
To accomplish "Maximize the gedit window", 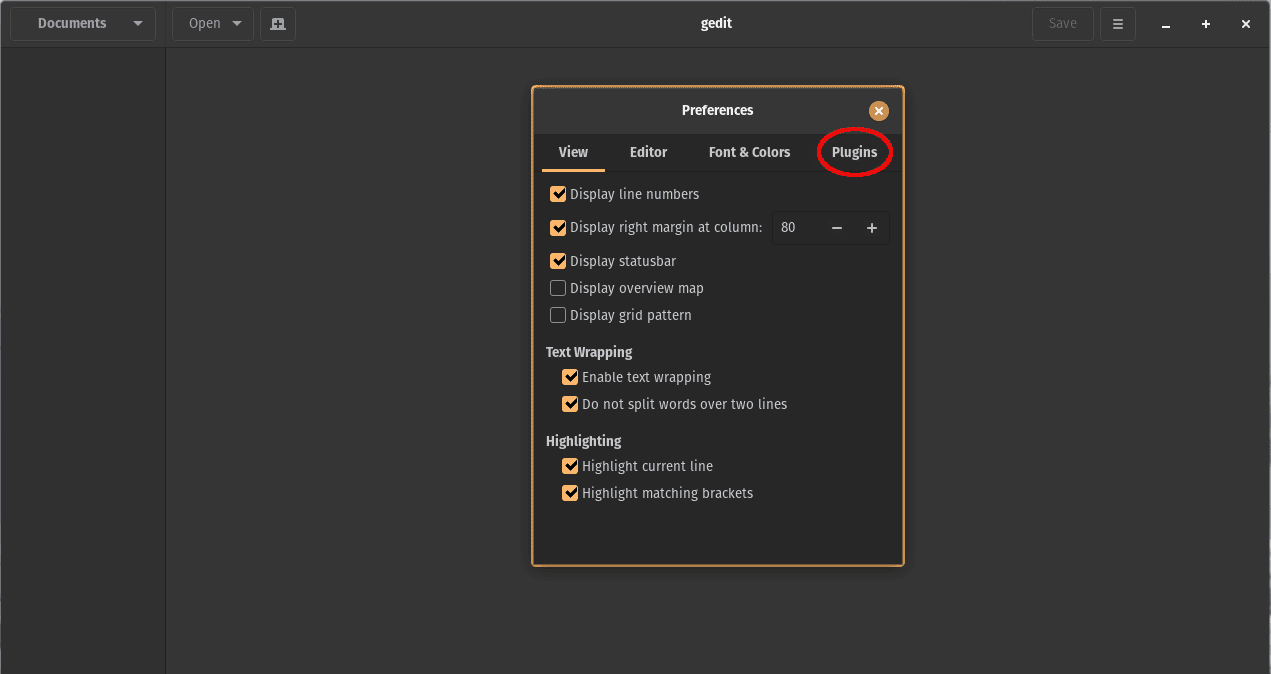I will pyautogui.click(x=1206, y=24).
